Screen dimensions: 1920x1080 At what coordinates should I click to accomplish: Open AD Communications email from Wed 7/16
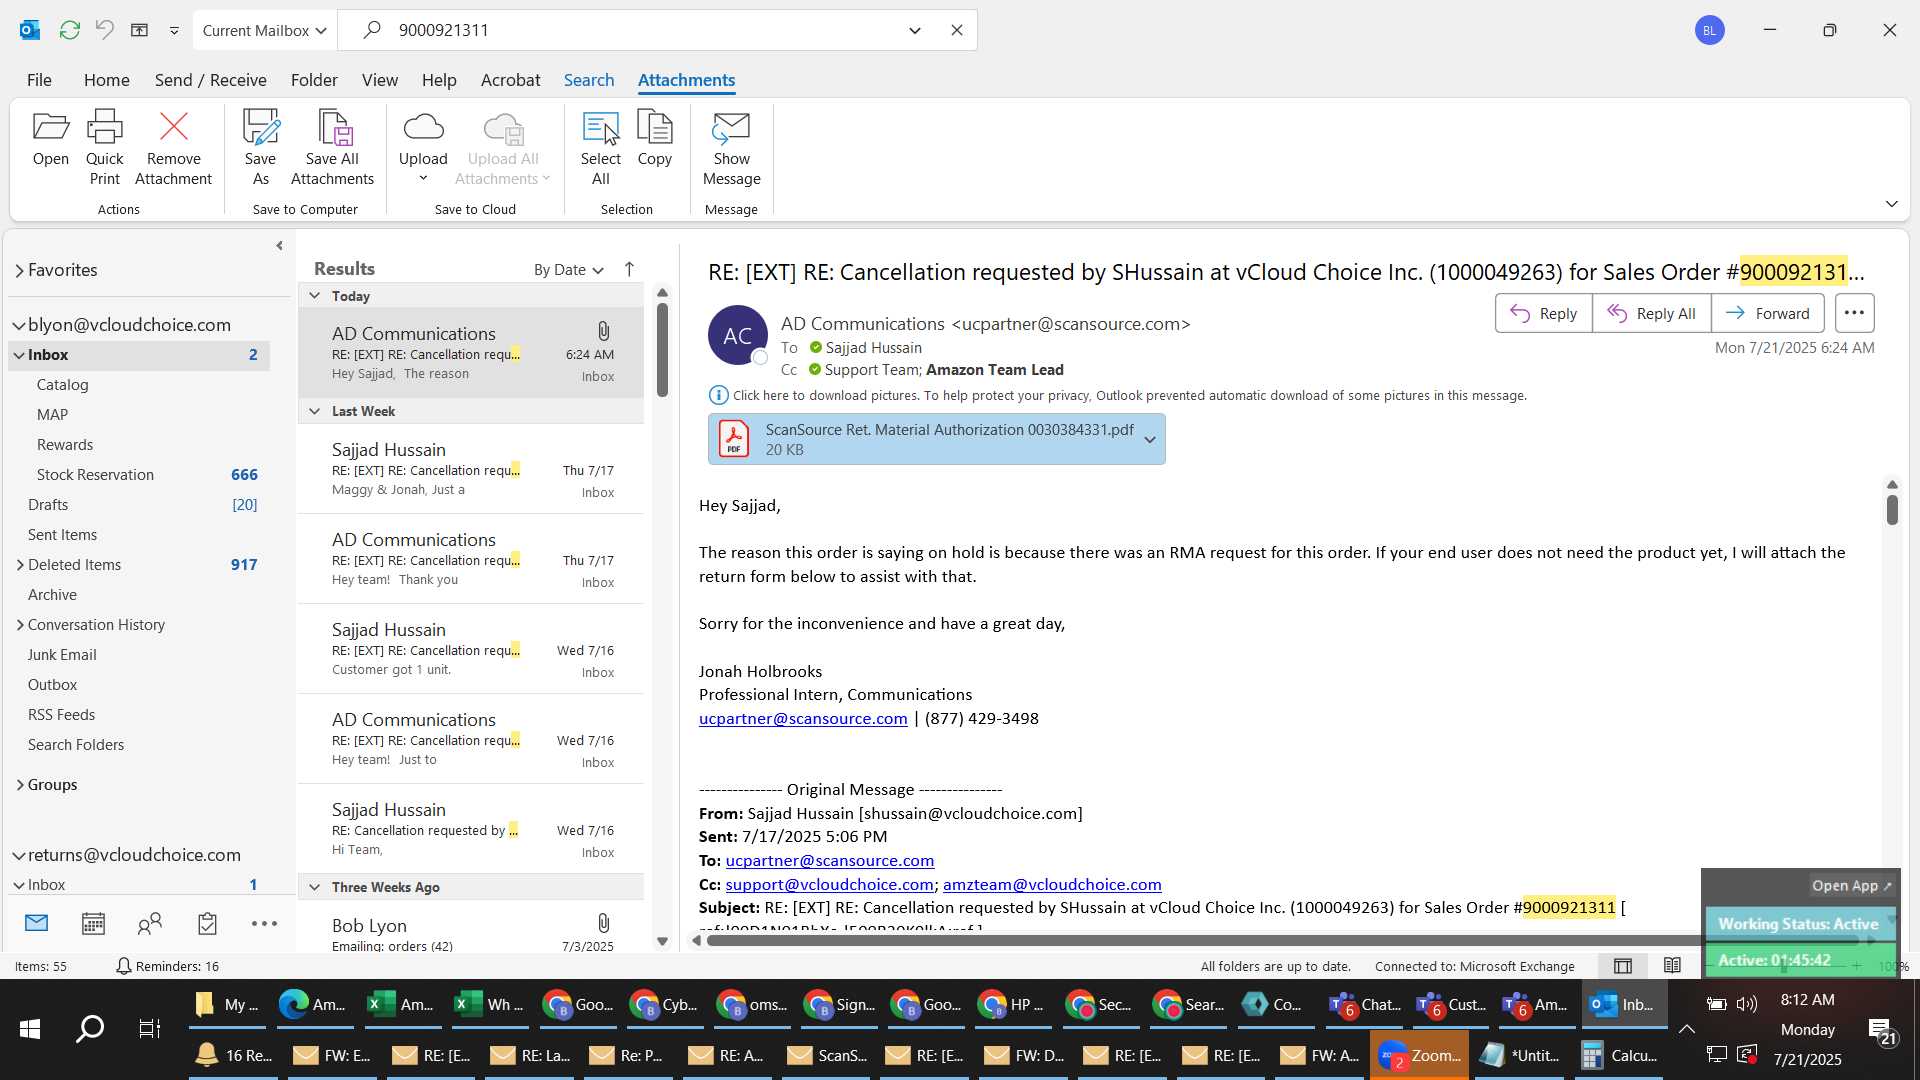tap(471, 739)
